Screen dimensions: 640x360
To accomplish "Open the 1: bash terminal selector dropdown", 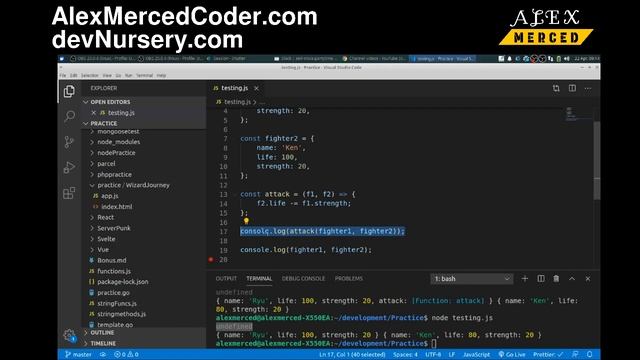I will [471, 278].
